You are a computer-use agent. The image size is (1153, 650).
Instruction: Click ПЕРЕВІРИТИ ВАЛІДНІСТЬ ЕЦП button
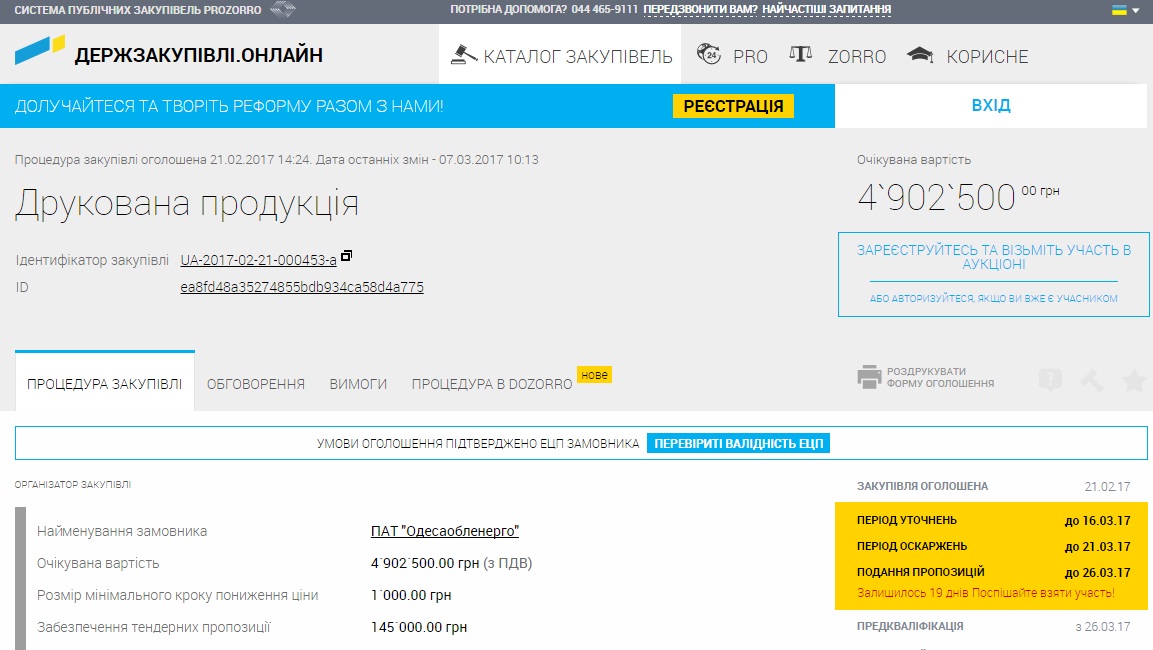738,443
